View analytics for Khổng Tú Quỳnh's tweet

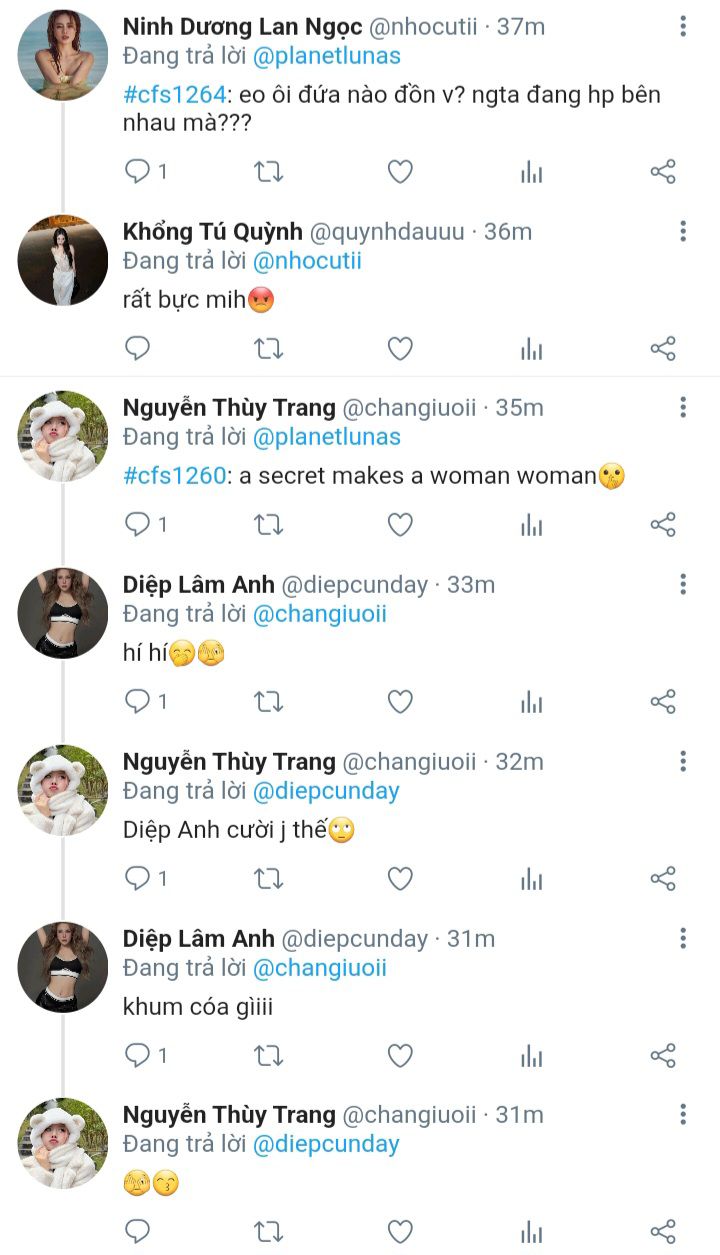click(x=531, y=348)
